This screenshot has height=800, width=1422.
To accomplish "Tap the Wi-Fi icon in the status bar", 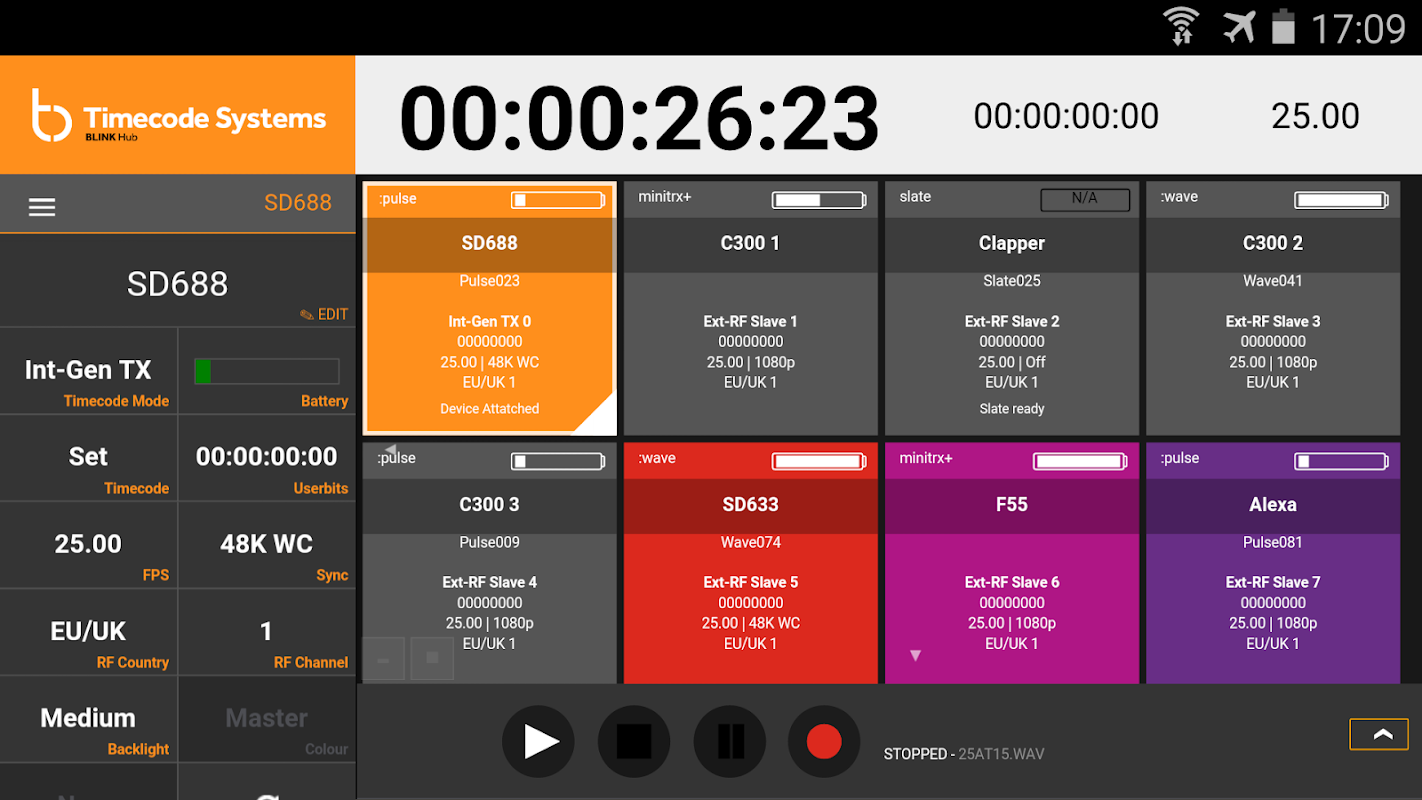I will [1181, 27].
